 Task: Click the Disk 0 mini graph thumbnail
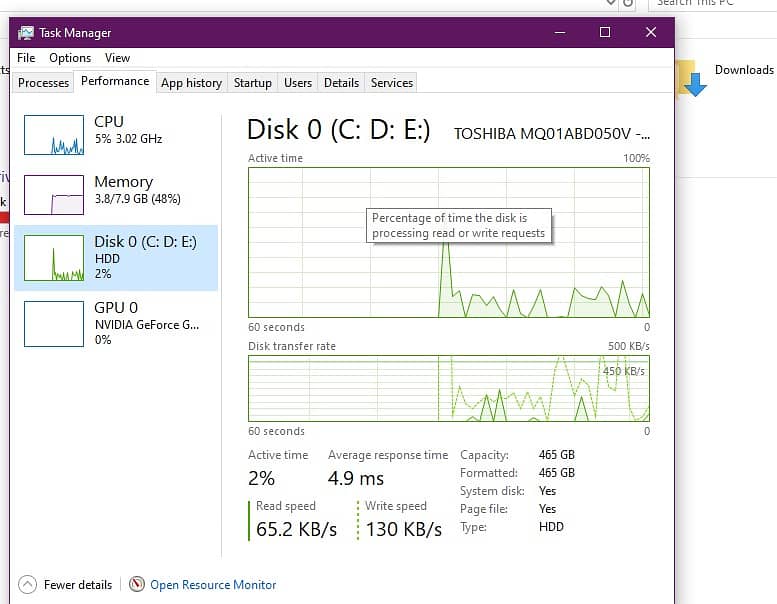click(x=53, y=257)
